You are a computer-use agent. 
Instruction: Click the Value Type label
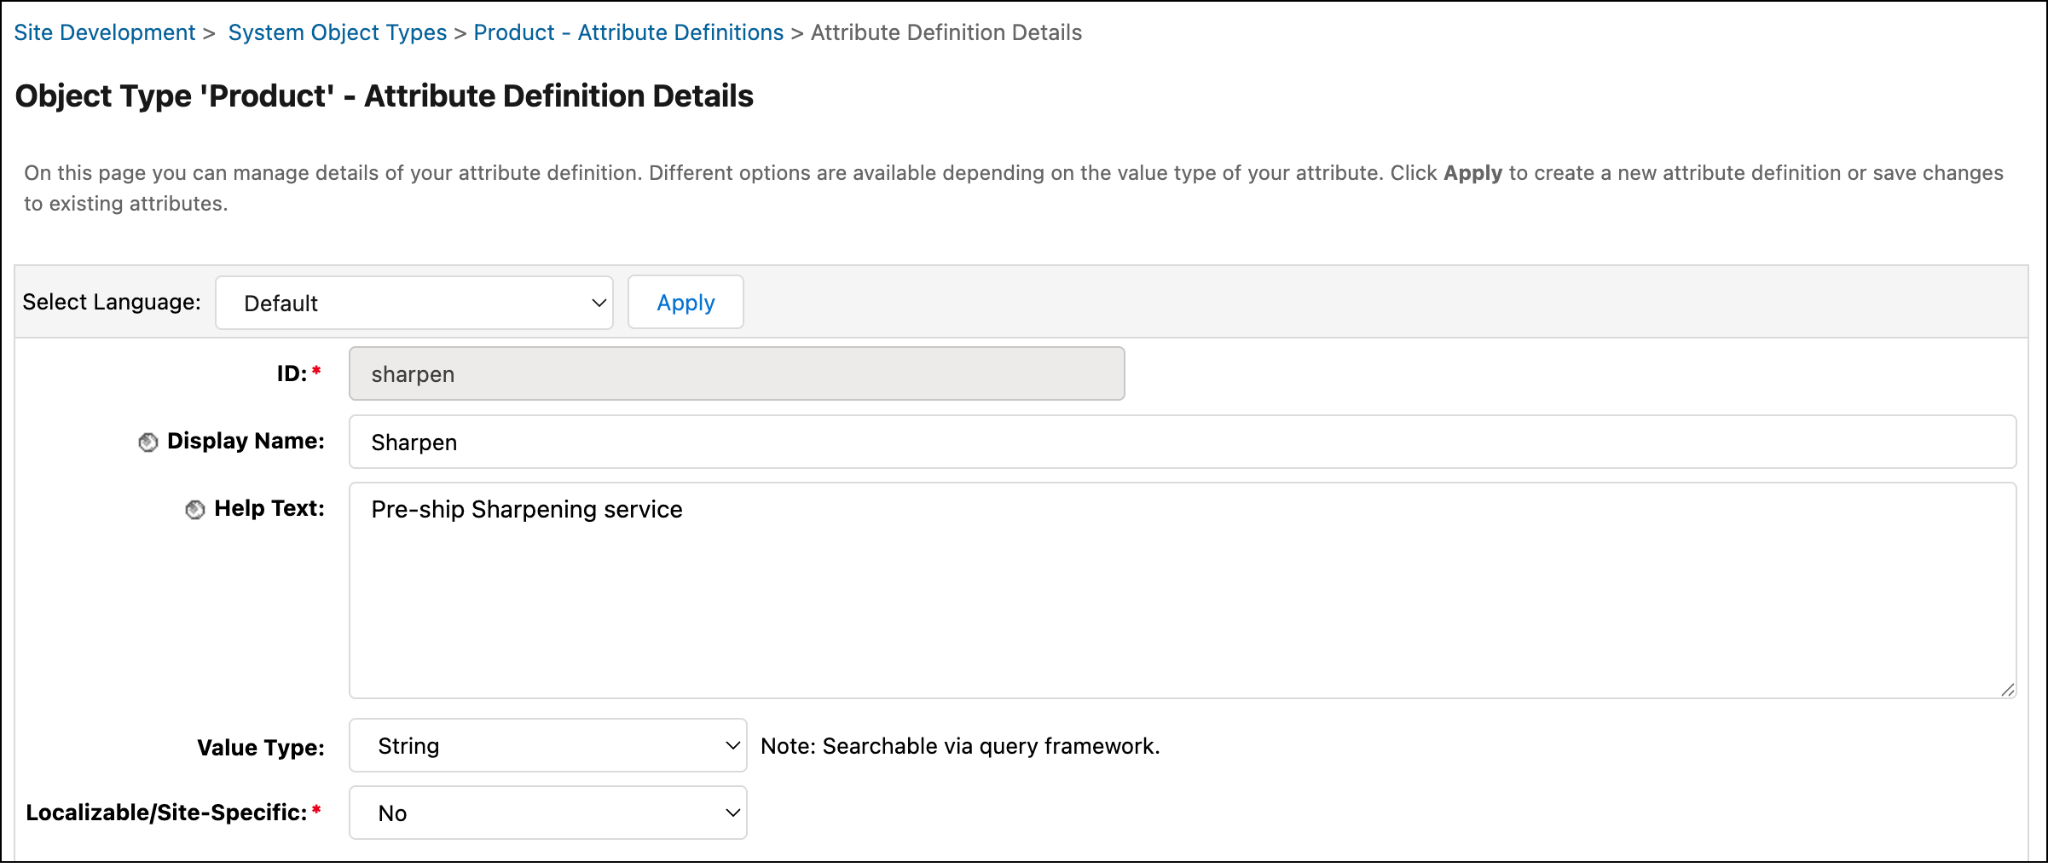(x=260, y=748)
